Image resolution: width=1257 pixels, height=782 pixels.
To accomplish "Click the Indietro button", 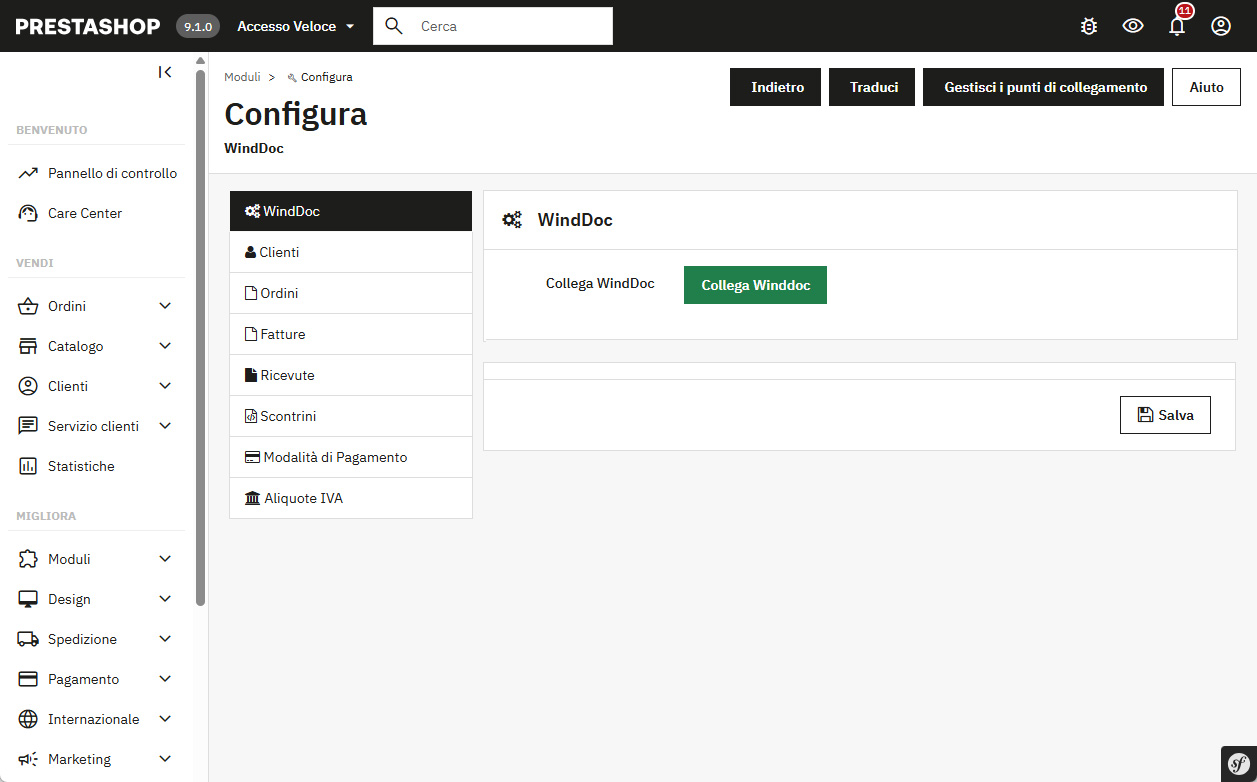I will coord(777,87).
